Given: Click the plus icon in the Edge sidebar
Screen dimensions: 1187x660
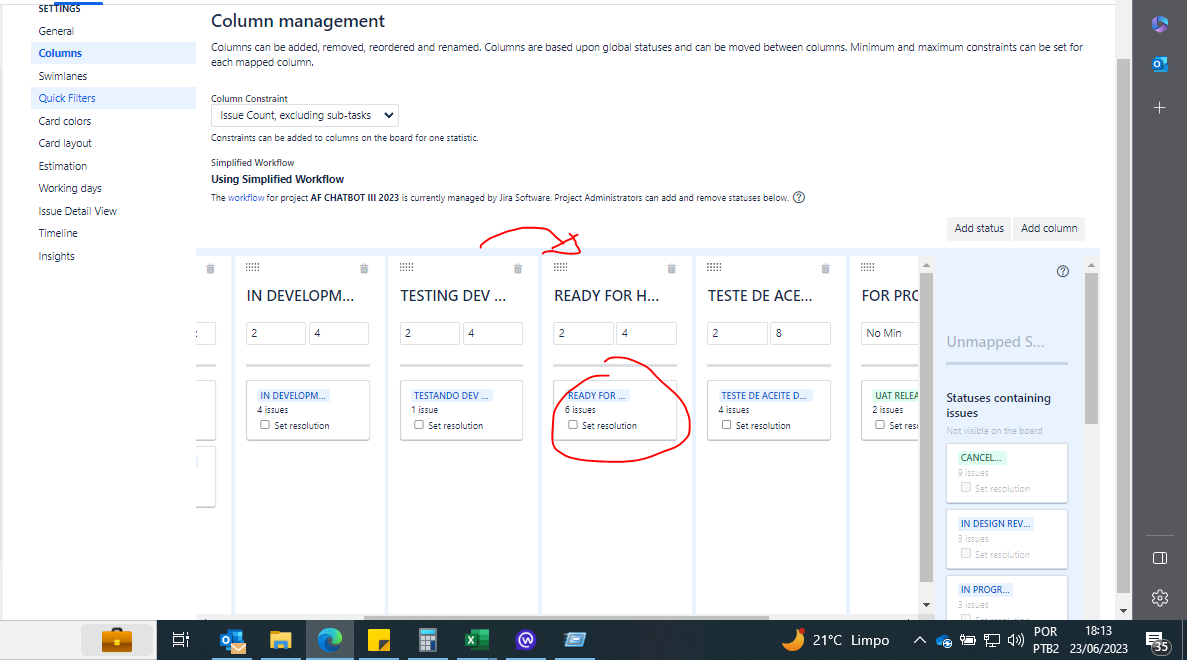Looking at the screenshot, I should coord(1159,107).
